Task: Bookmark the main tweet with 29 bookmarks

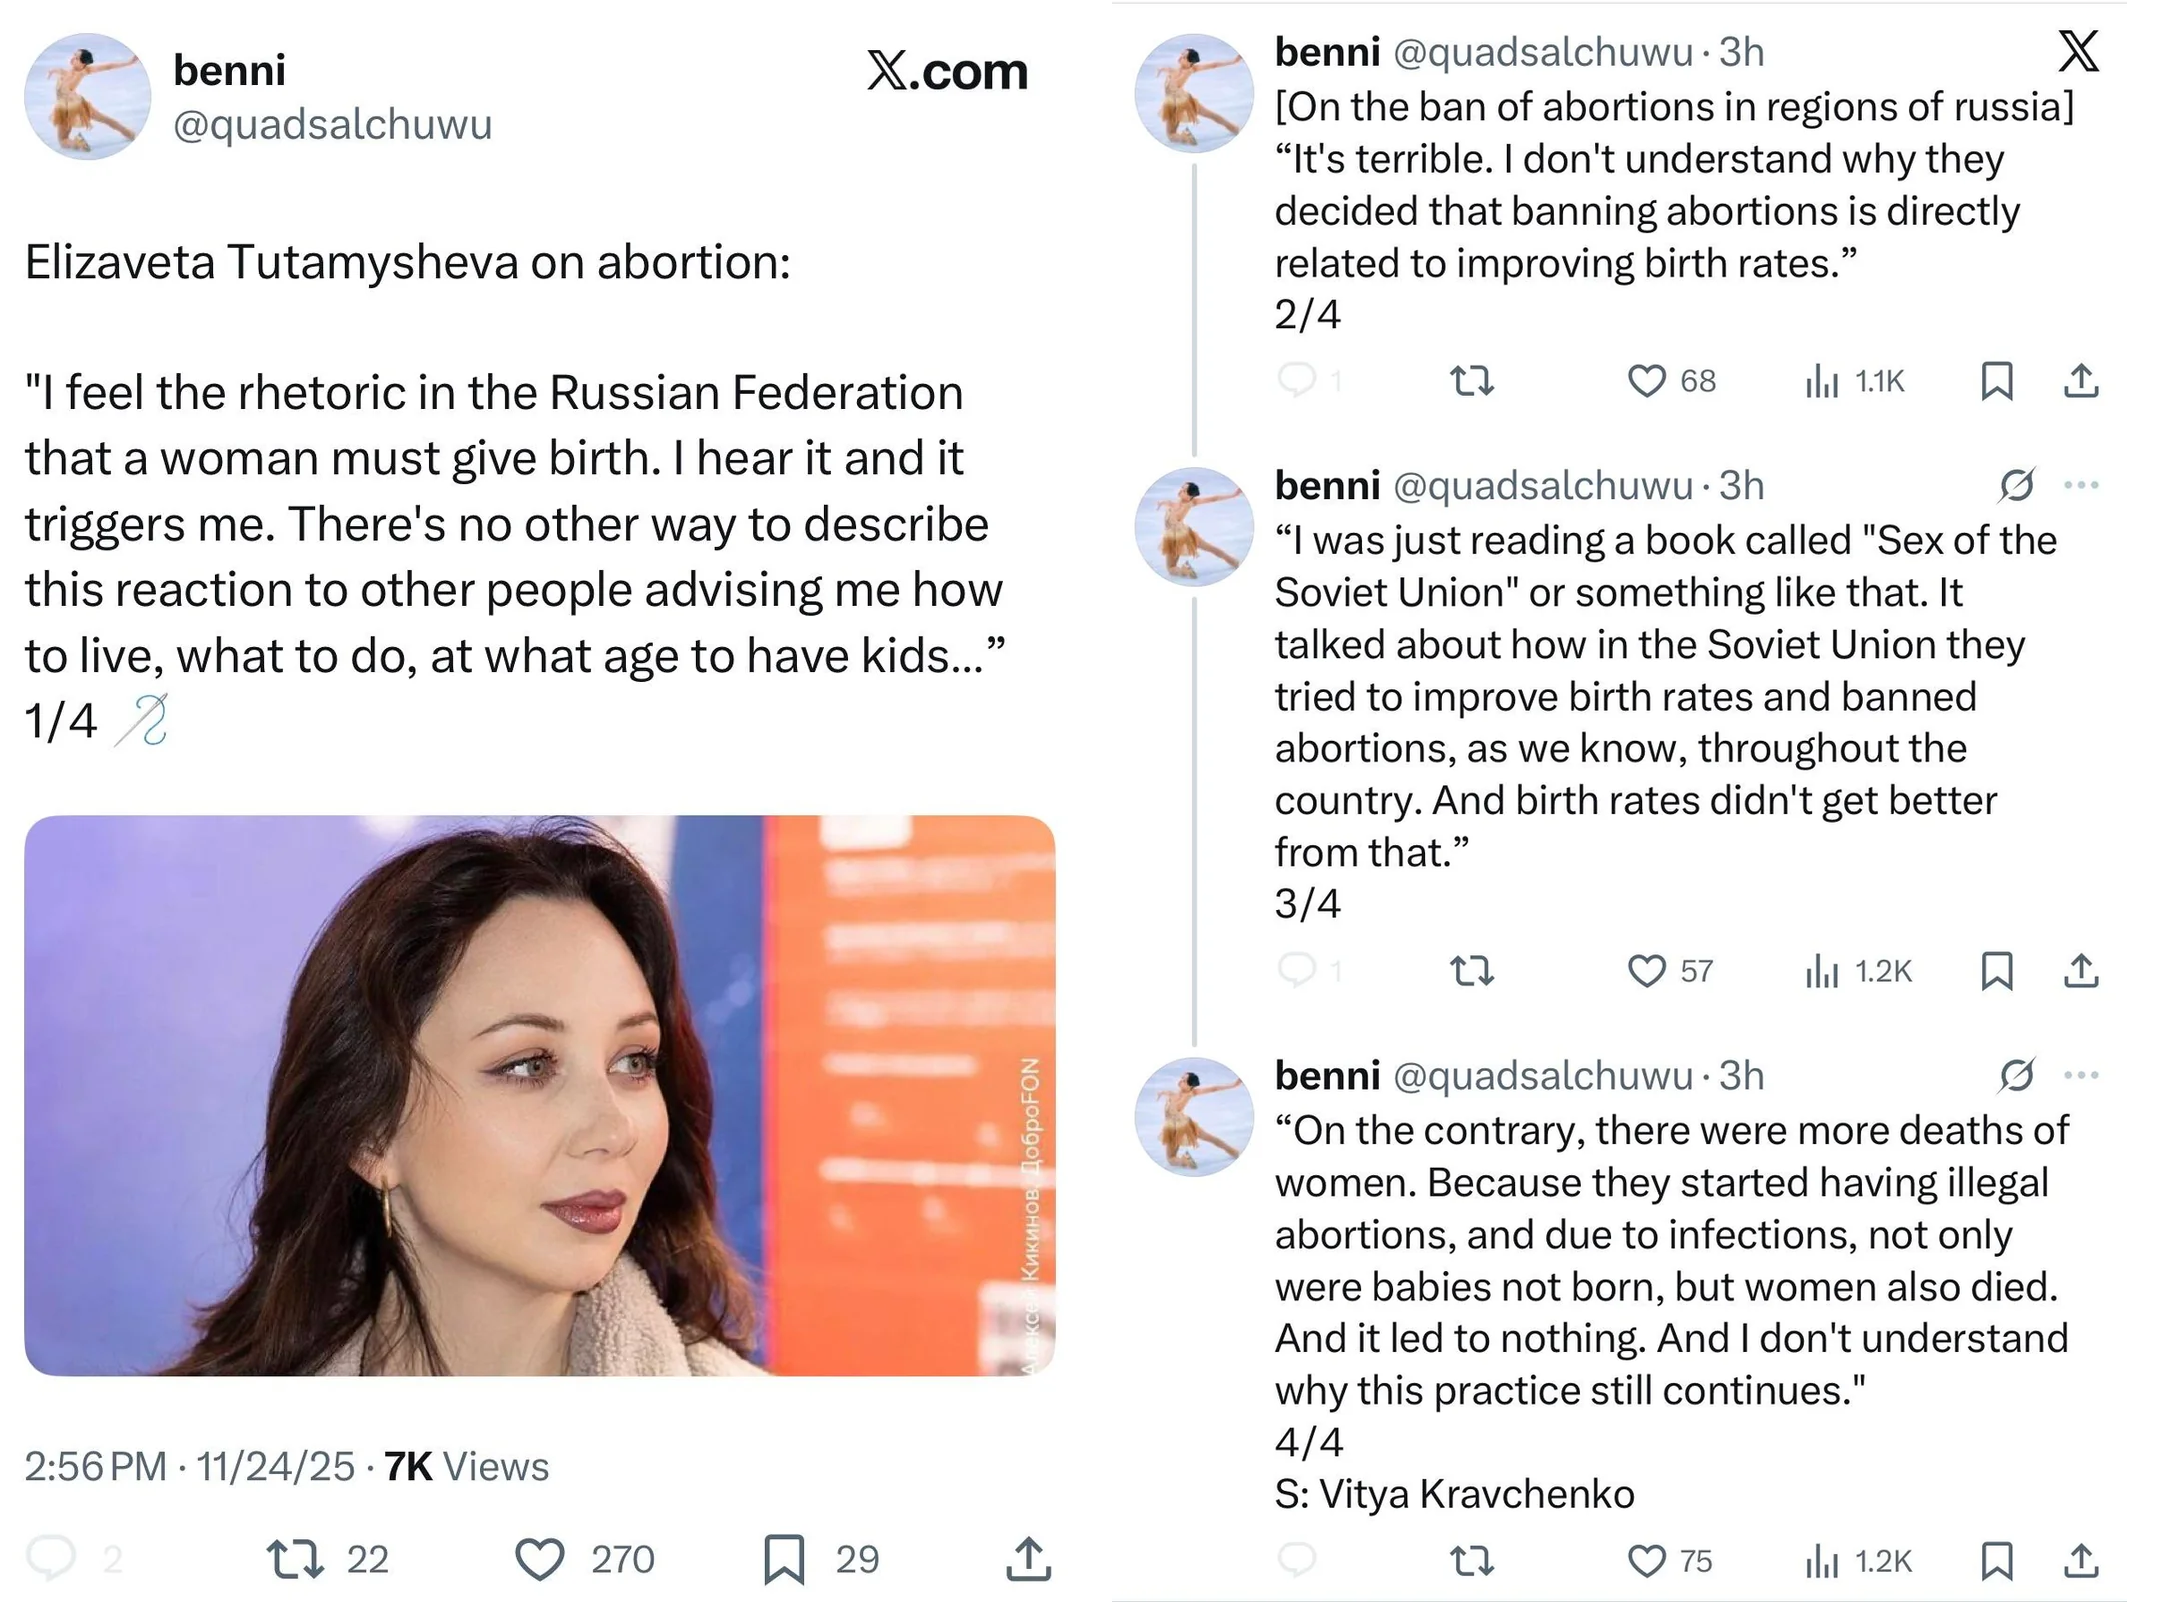Action: point(784,1559)
